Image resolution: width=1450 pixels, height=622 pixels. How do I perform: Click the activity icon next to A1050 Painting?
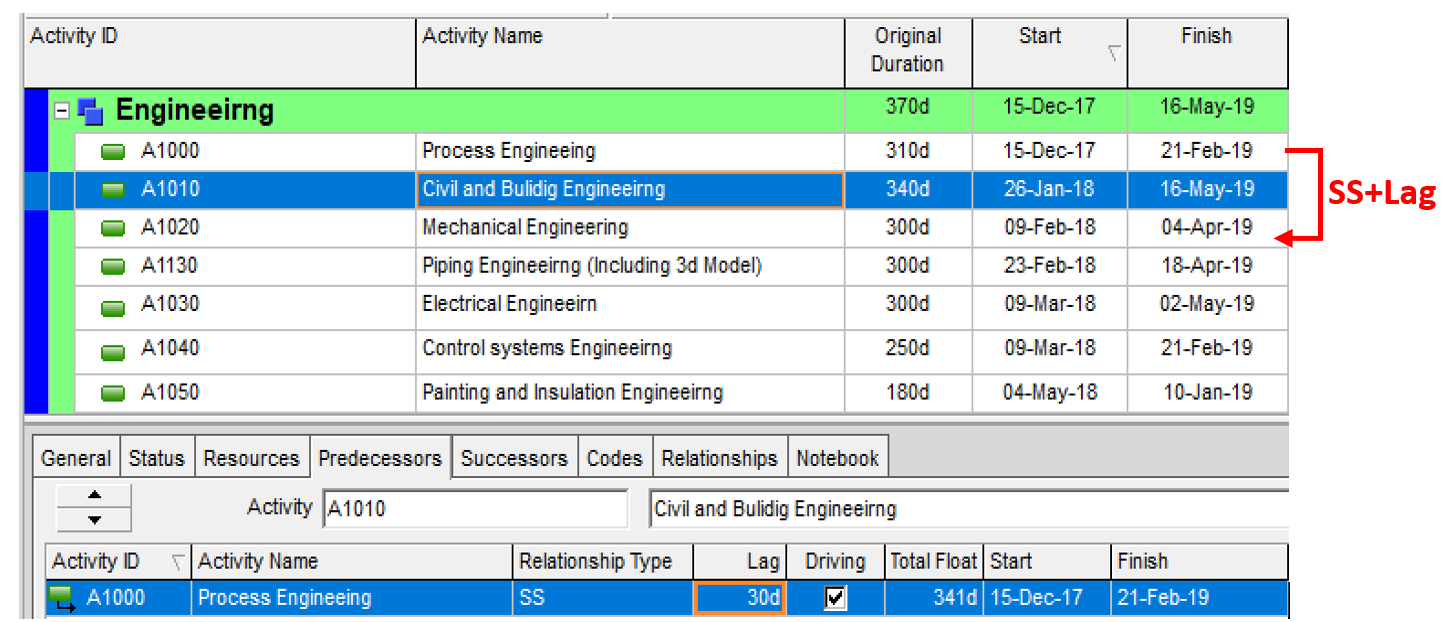(112, 392)
